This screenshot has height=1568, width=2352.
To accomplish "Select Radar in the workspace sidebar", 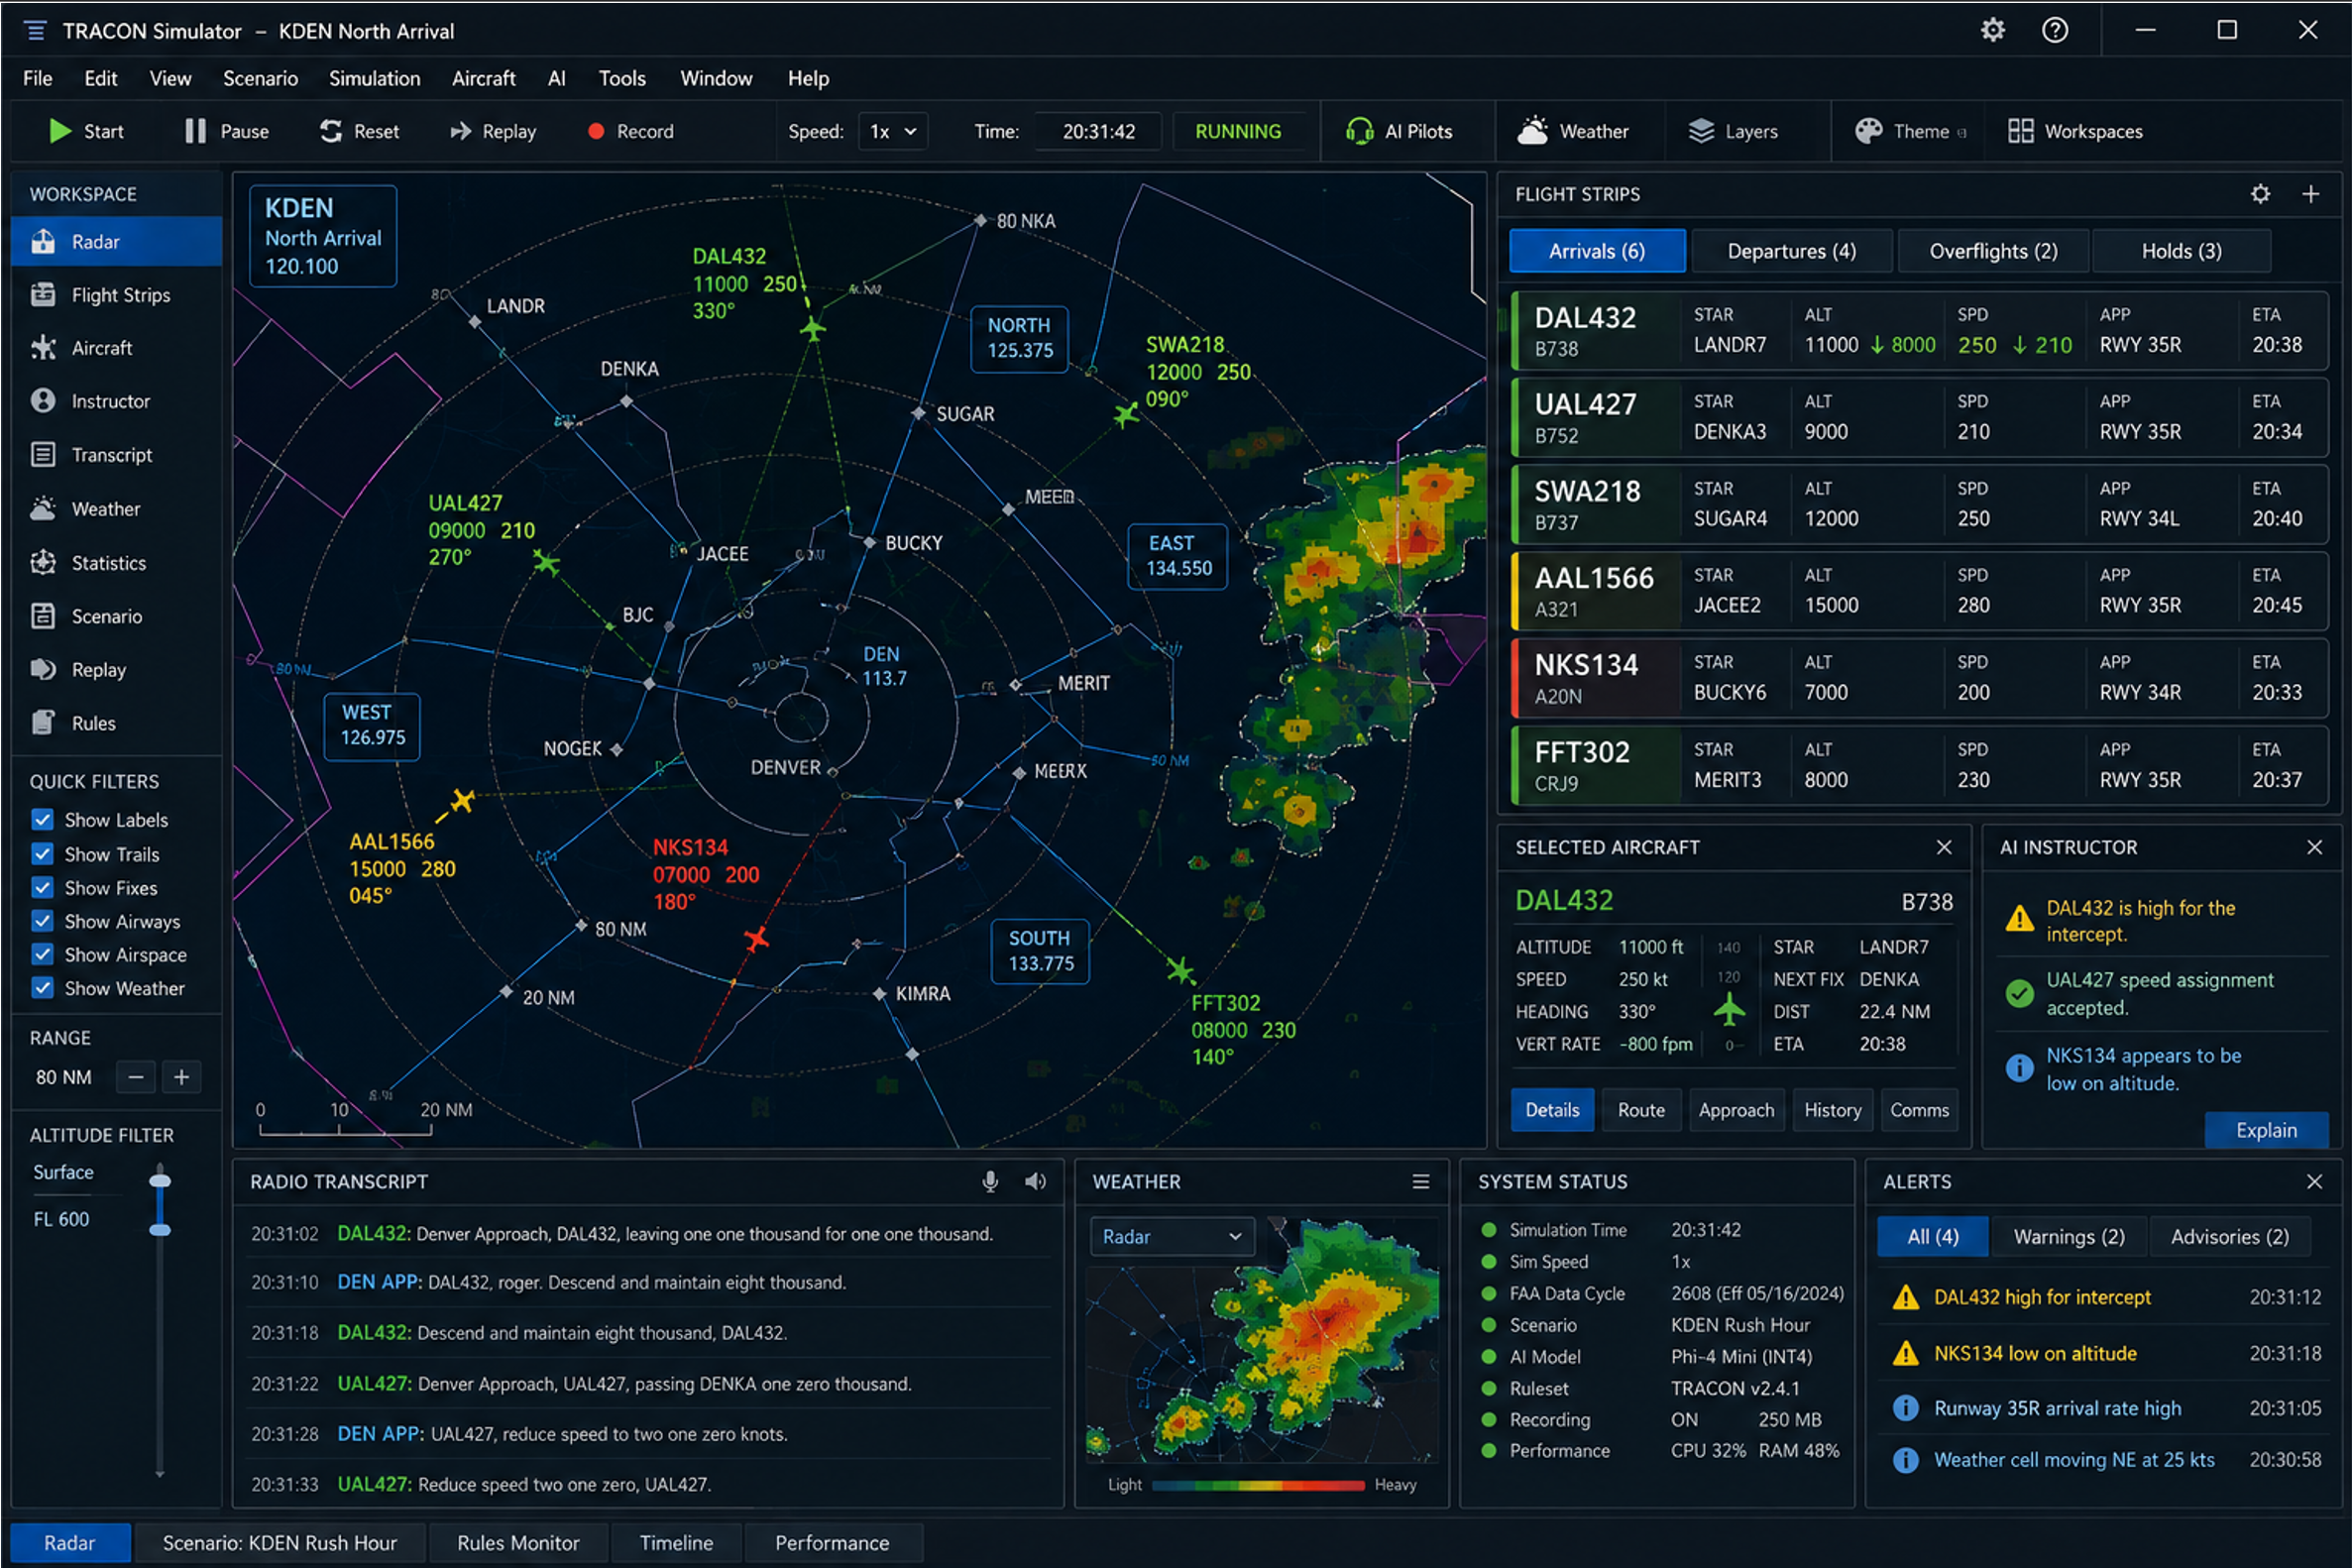I will coord(116,242).
